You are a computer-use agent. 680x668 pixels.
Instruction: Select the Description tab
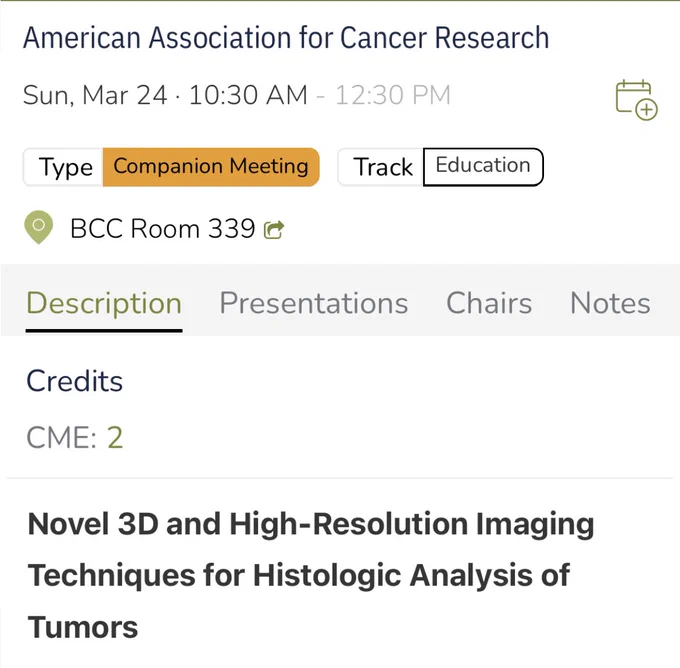pos(104,304)
